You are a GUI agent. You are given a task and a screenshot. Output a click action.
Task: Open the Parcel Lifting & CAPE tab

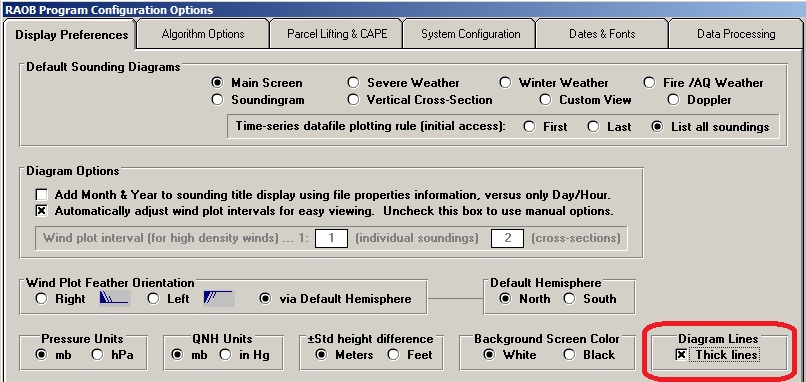pos(336,34)
